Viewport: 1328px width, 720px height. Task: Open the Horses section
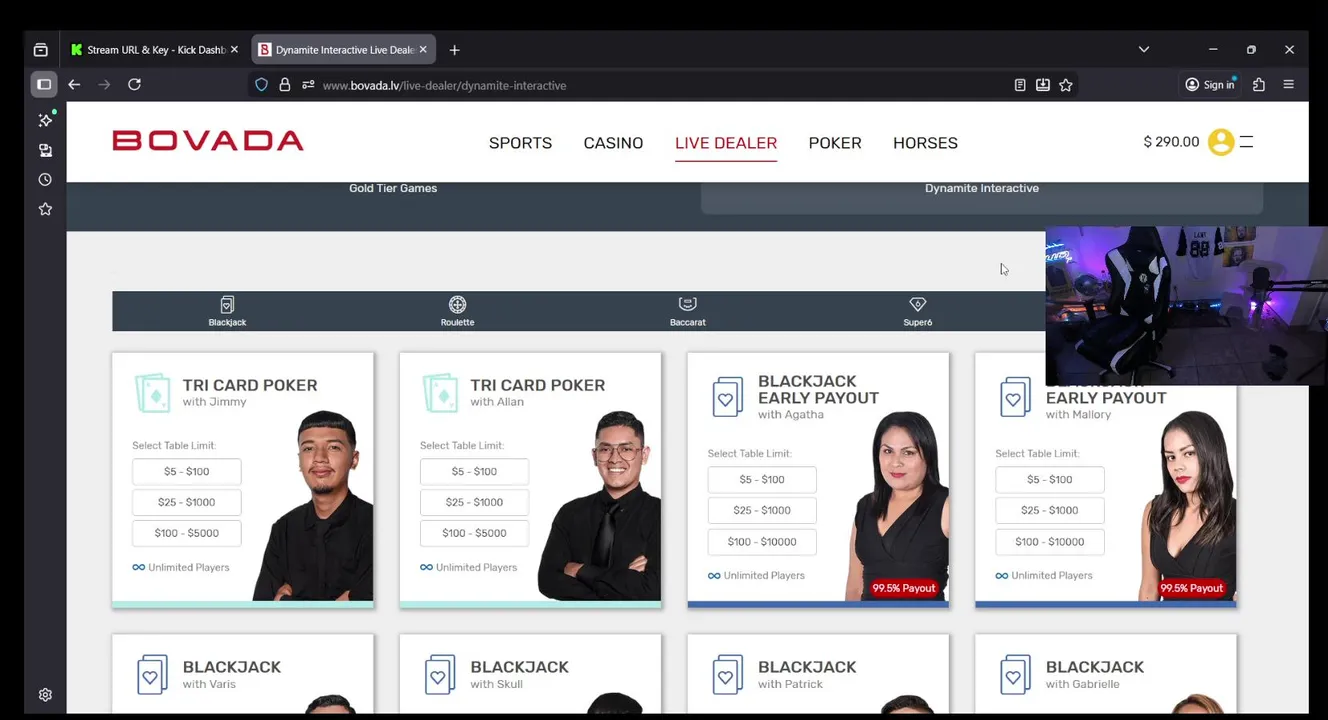(925, 143)
